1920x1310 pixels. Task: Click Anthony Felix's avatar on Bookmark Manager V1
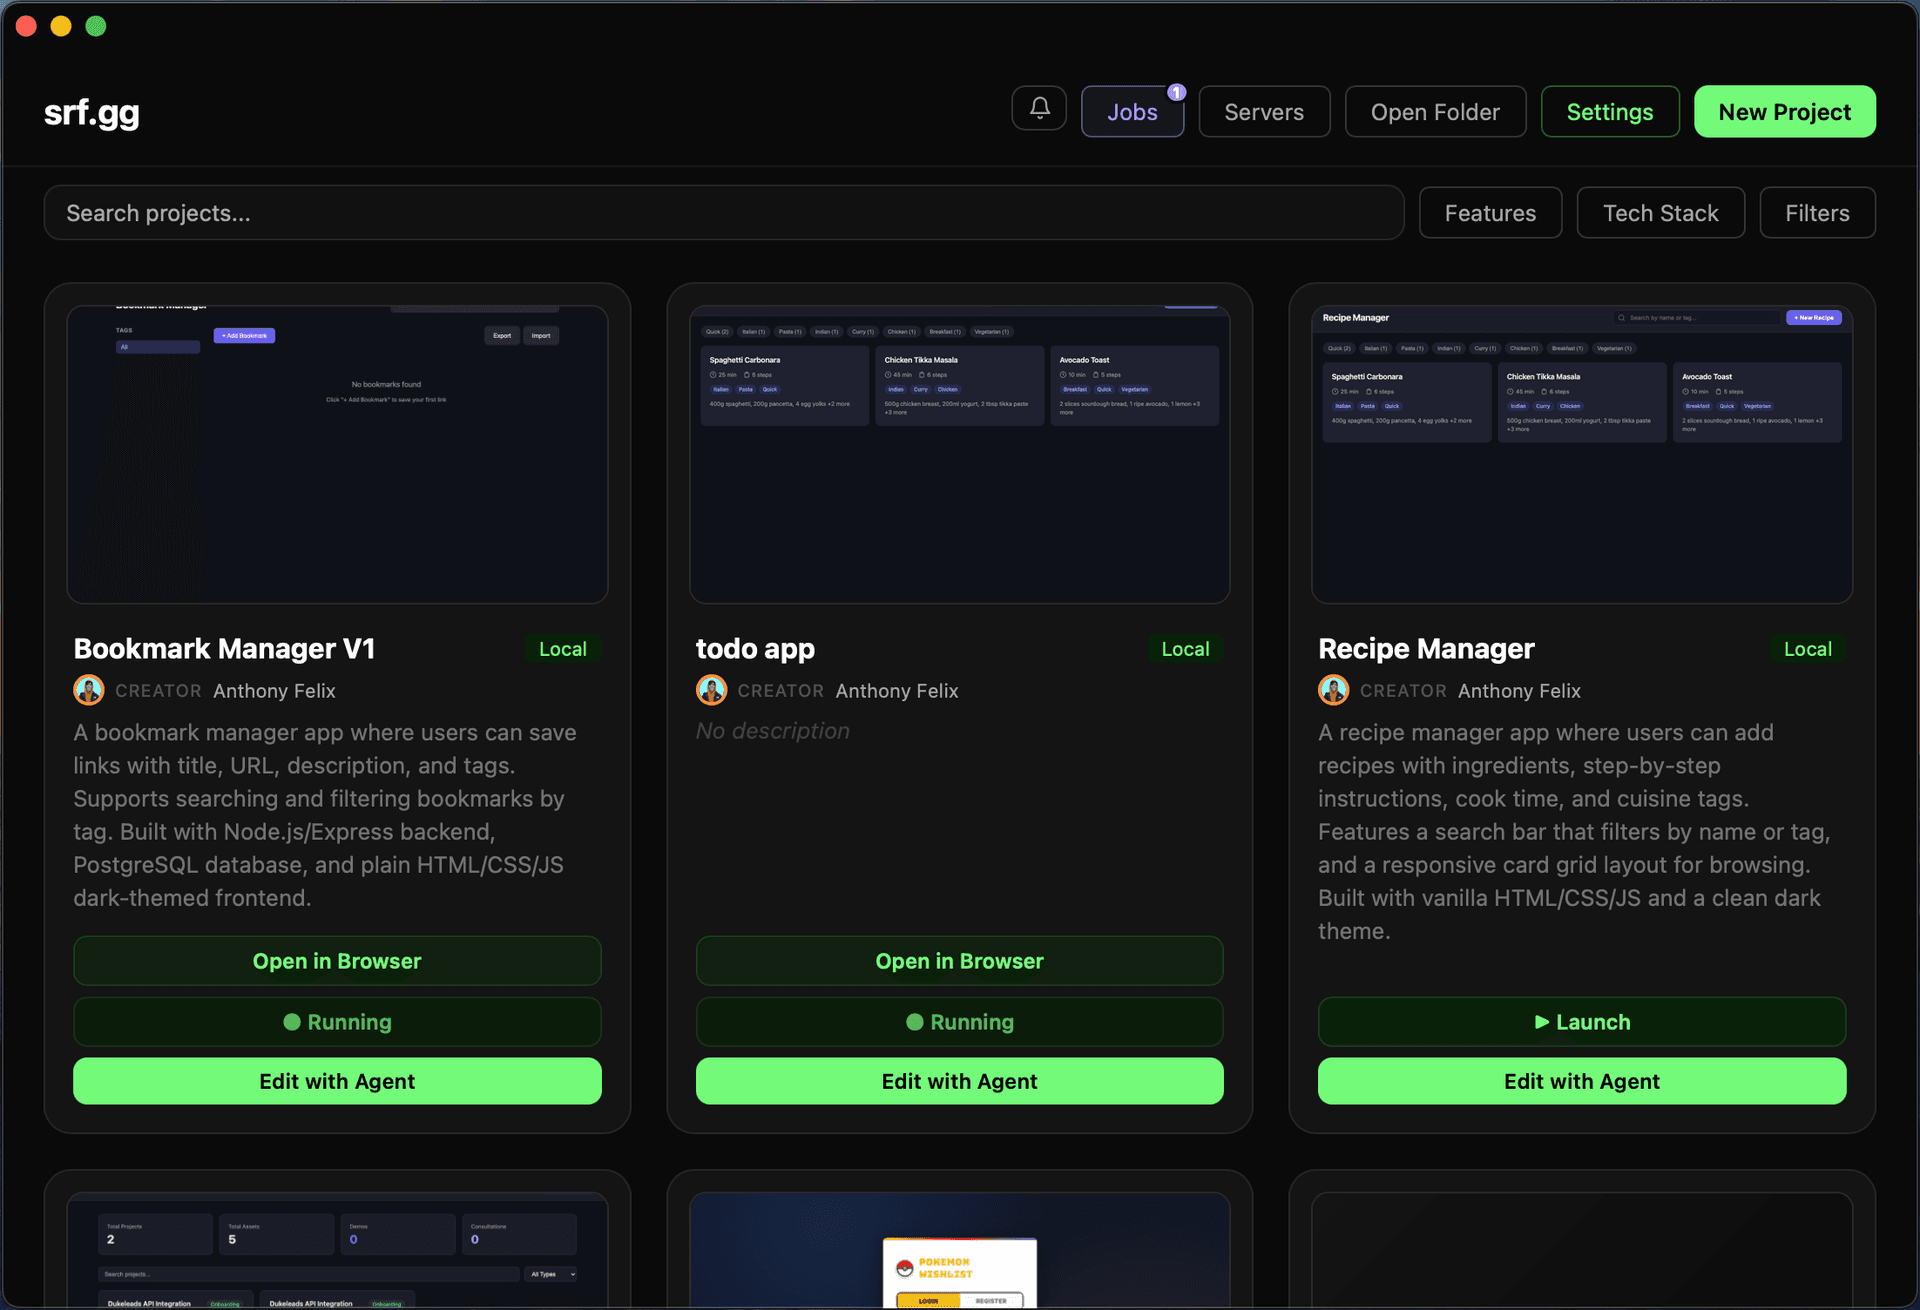click(x=88, y=690)
